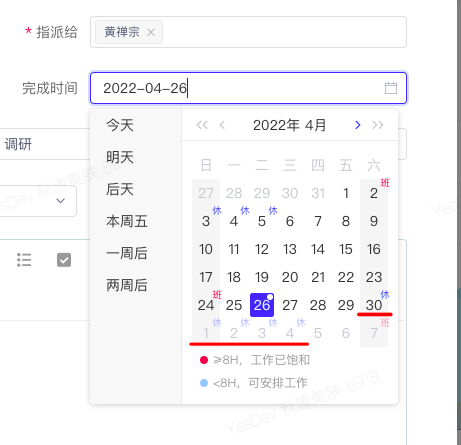Open the dropdown with the chevron arrow

60,201
